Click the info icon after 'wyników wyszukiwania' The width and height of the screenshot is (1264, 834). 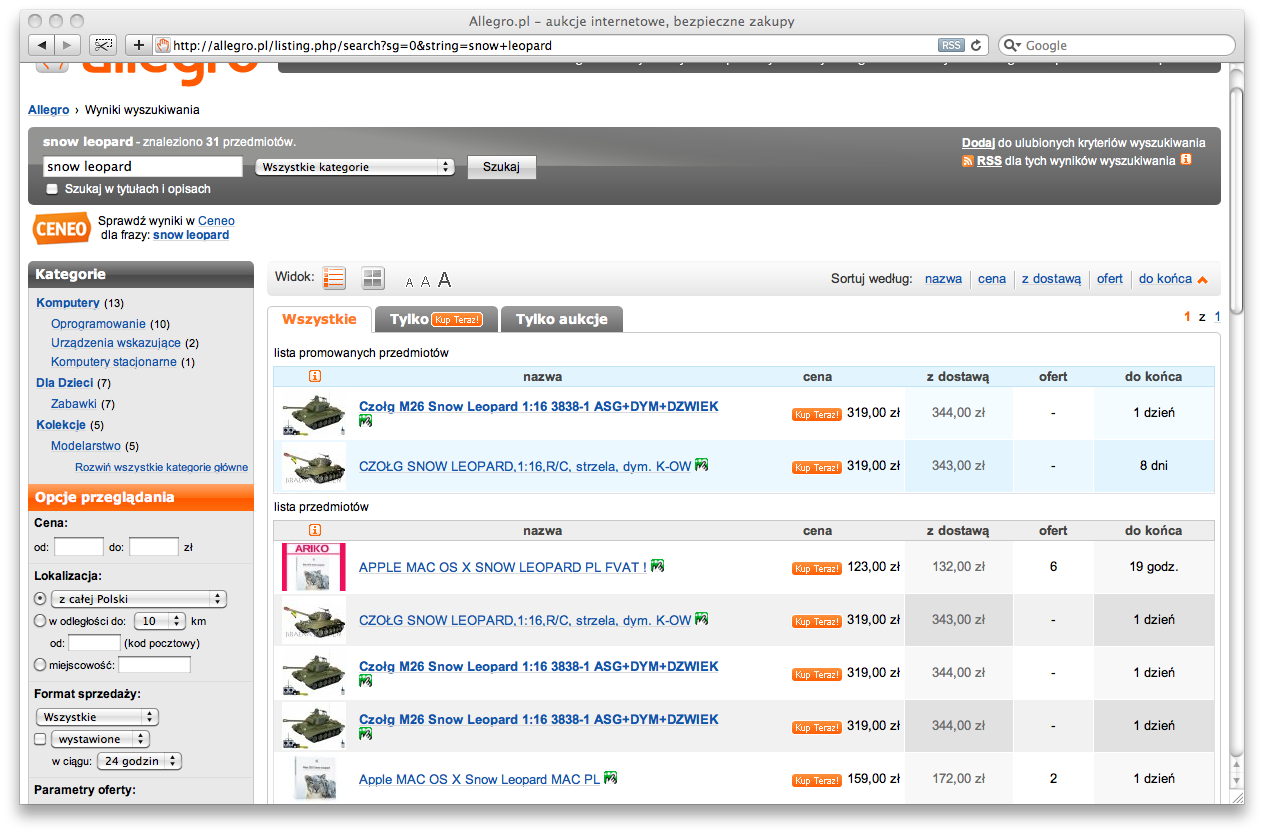tap(1186, 160)
